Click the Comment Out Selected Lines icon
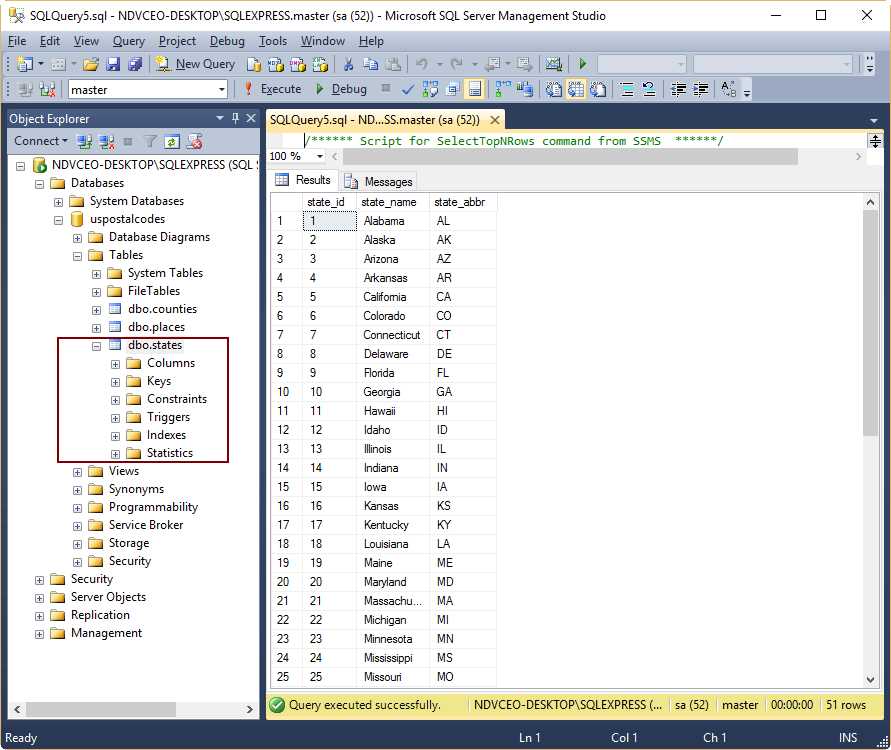The image size is (891, 750). click(627, 89)
